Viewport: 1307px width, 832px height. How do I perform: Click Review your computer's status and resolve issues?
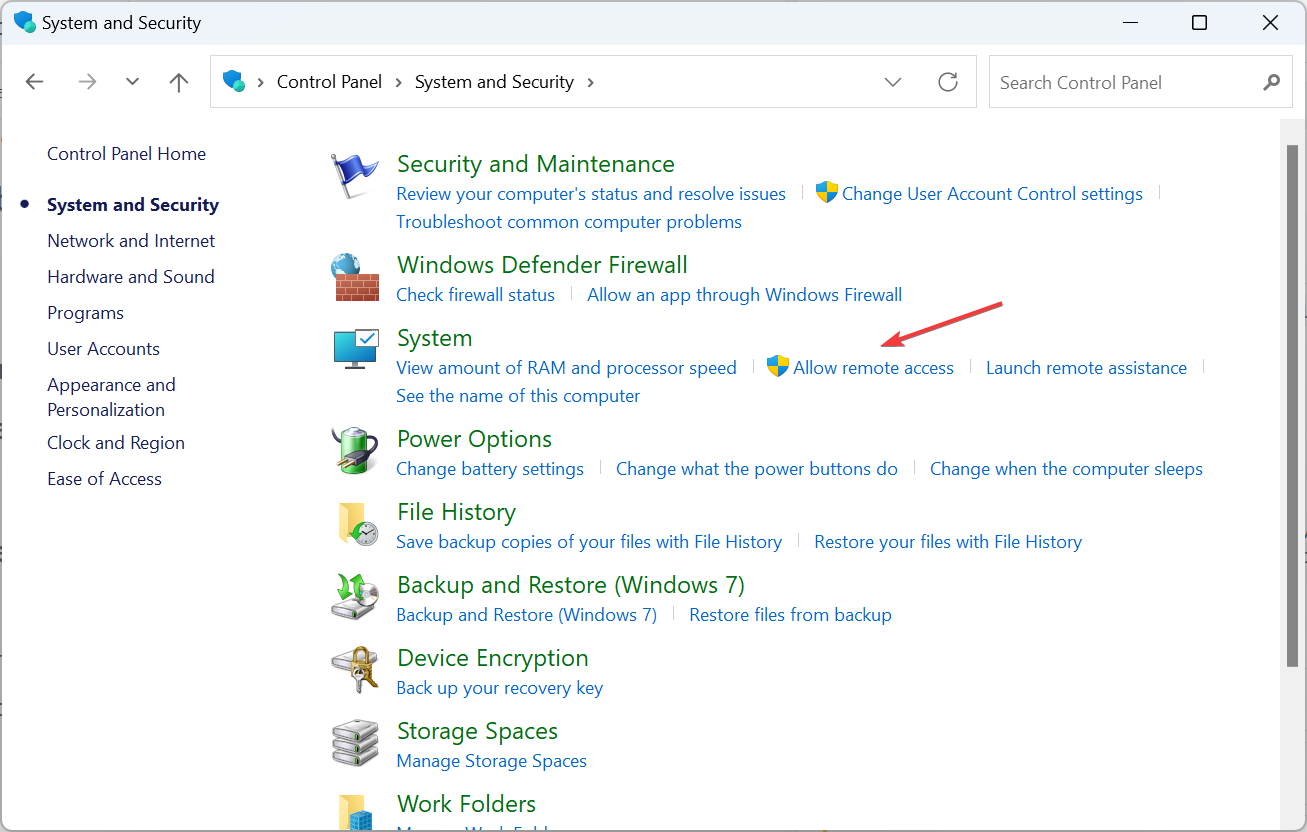click(x=591, y=194)
